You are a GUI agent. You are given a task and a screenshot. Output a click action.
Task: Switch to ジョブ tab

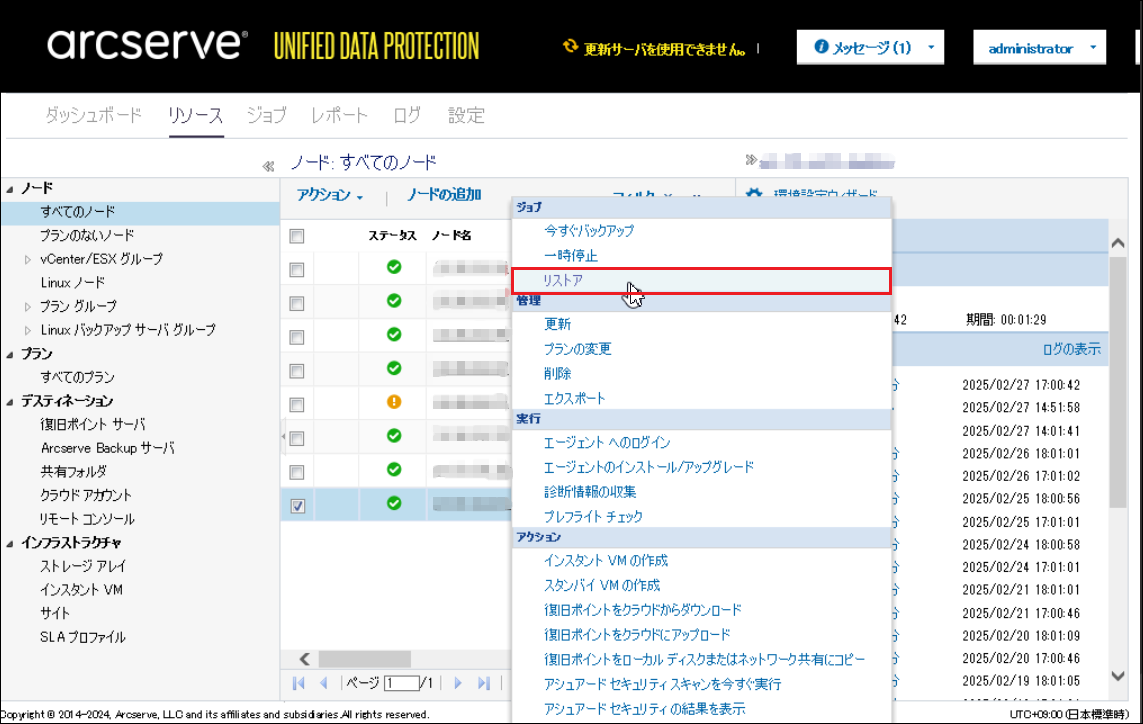click(266, 115)
